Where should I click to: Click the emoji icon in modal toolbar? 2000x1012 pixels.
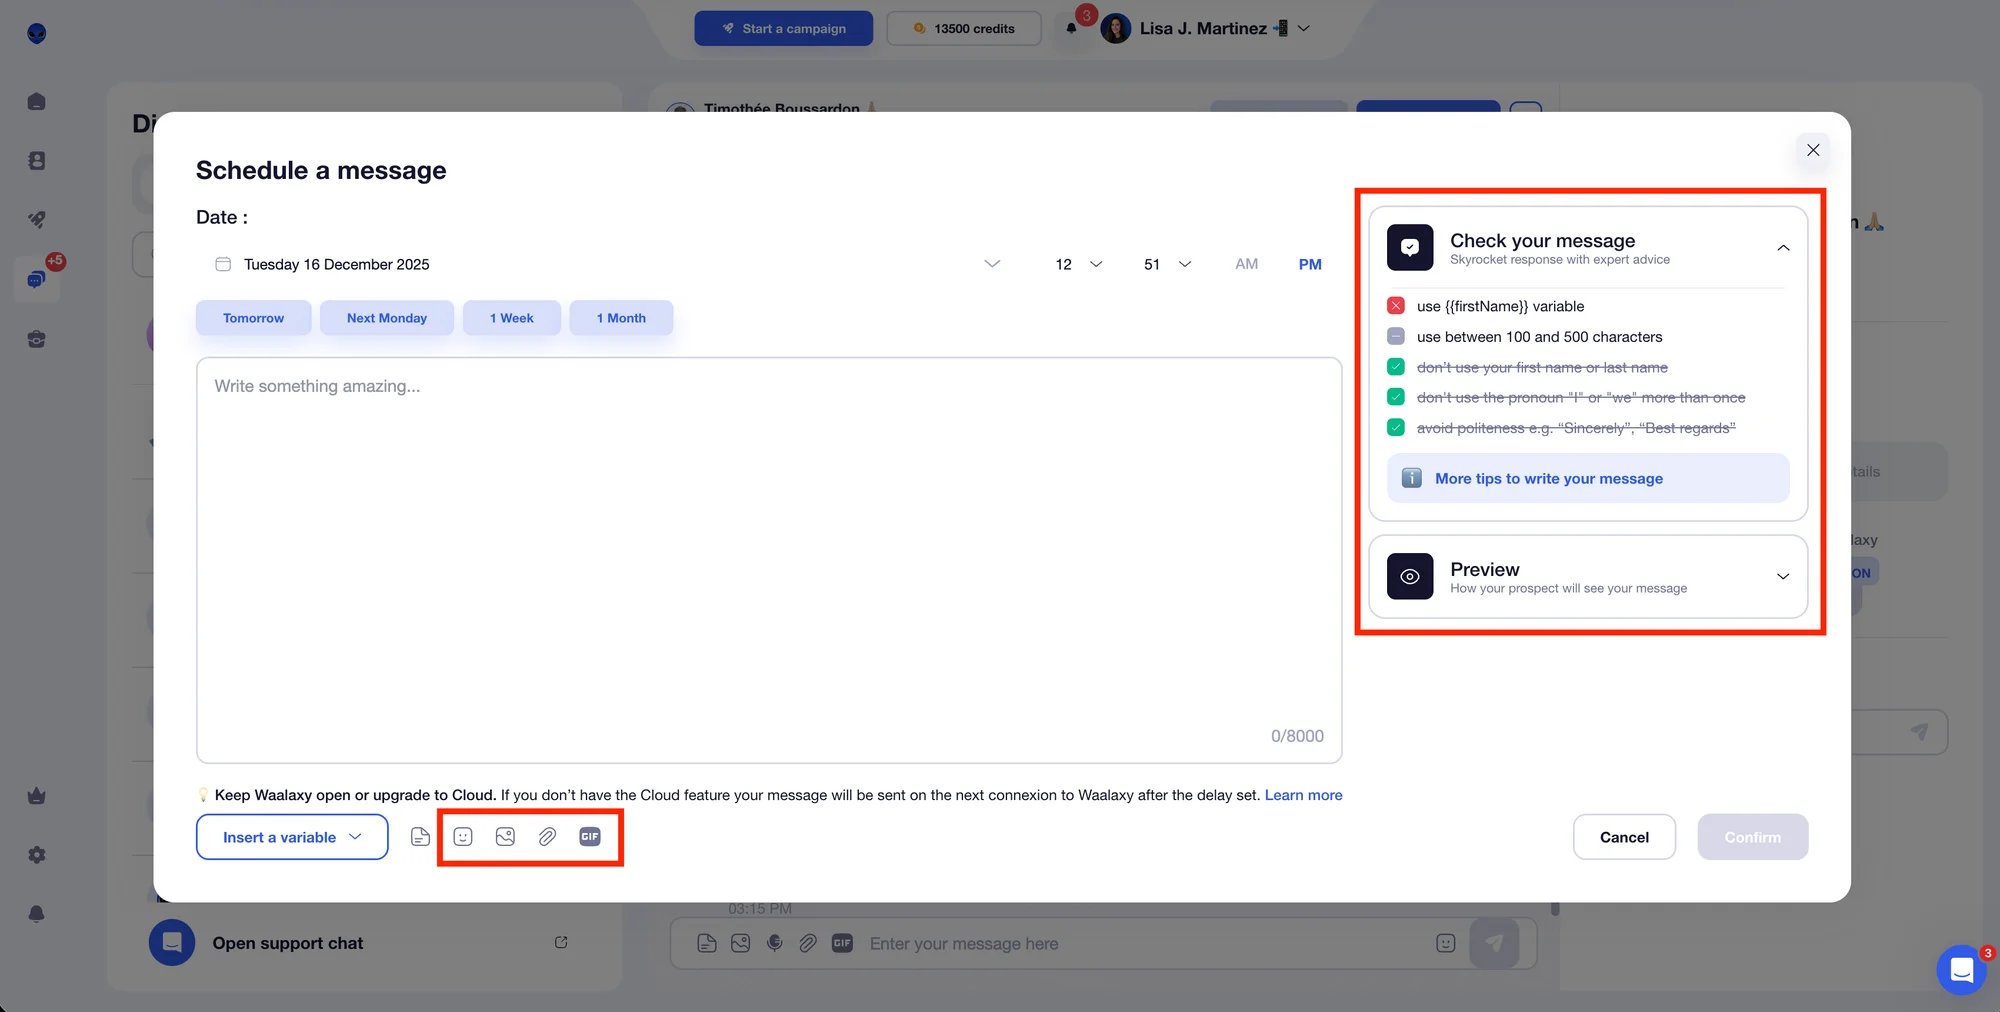click(463, 837)
